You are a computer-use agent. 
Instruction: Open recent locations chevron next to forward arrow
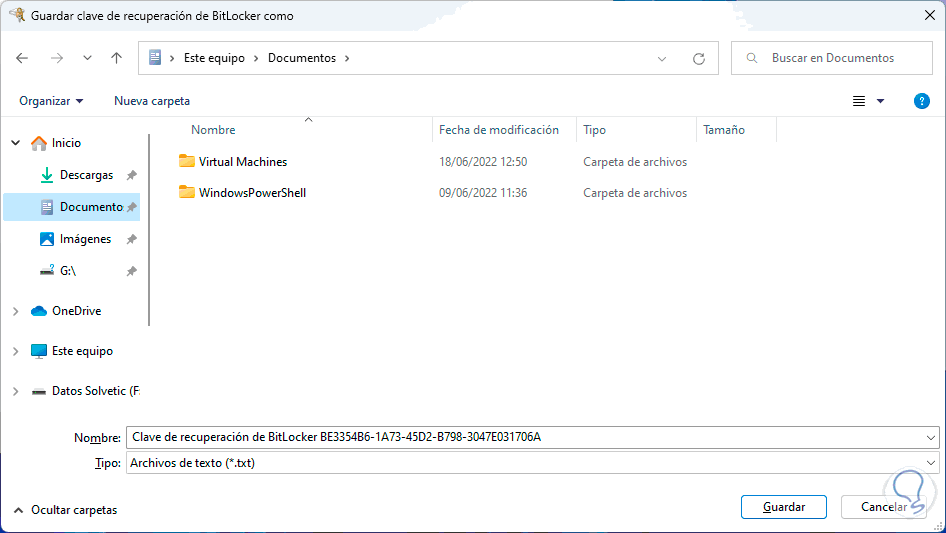tap(87, 58)
